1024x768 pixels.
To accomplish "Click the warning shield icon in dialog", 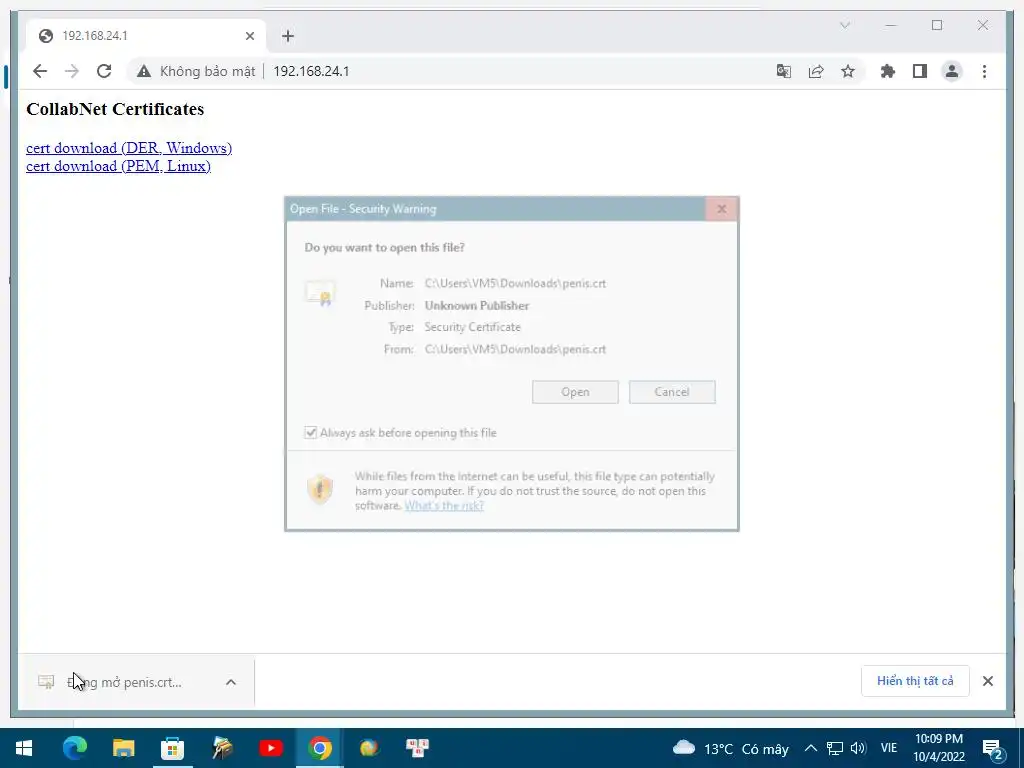I will point(320,489).
